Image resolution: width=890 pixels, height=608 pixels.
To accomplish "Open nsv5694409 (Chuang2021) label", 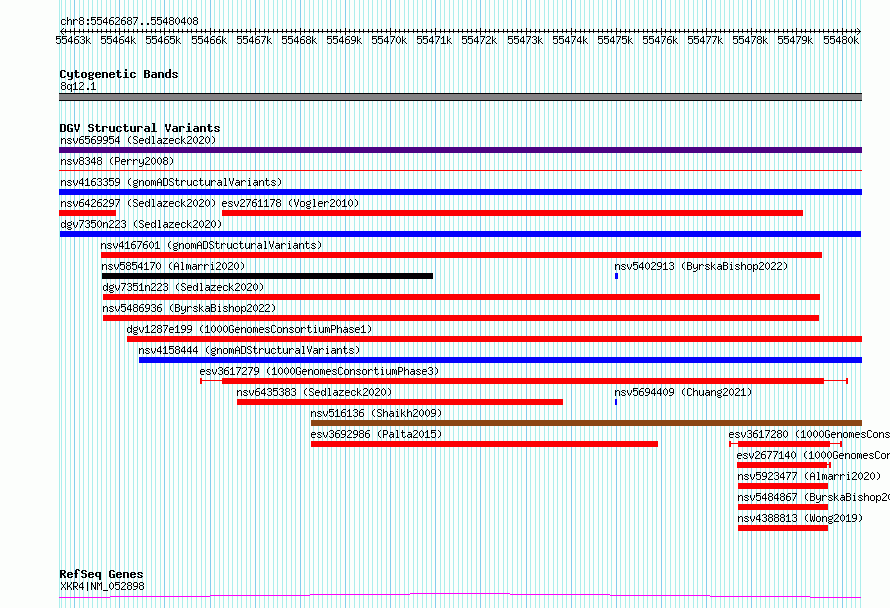I will (x=683, y=392).
